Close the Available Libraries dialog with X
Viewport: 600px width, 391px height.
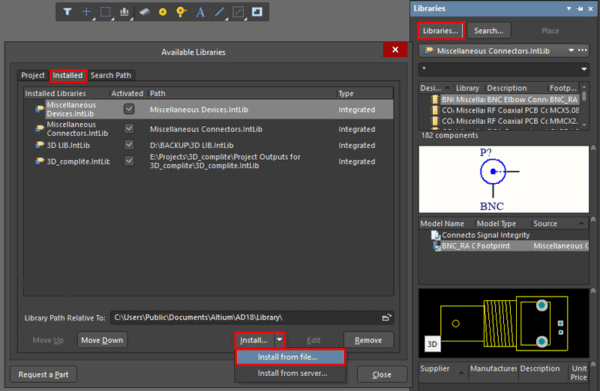(x=395, y=50)
